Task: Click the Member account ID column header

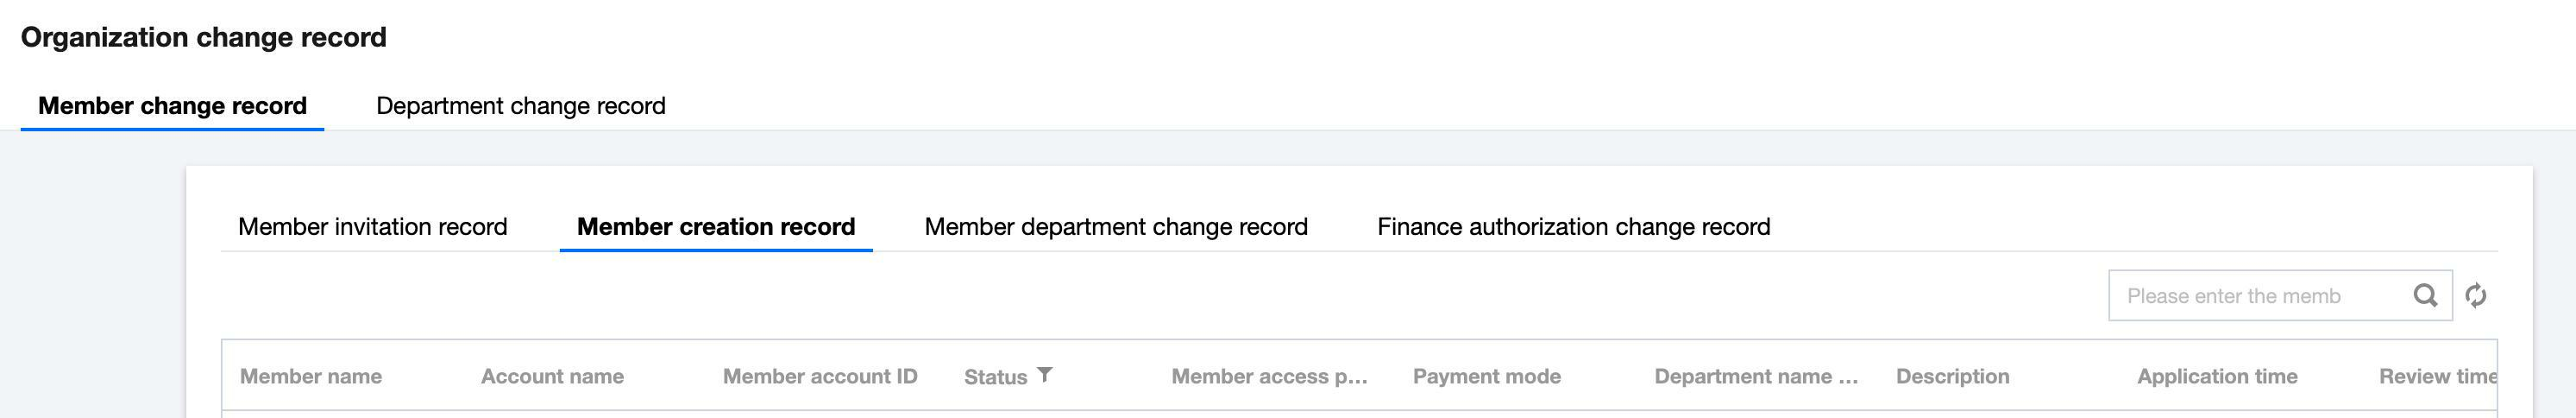Action: coord(820,377)
